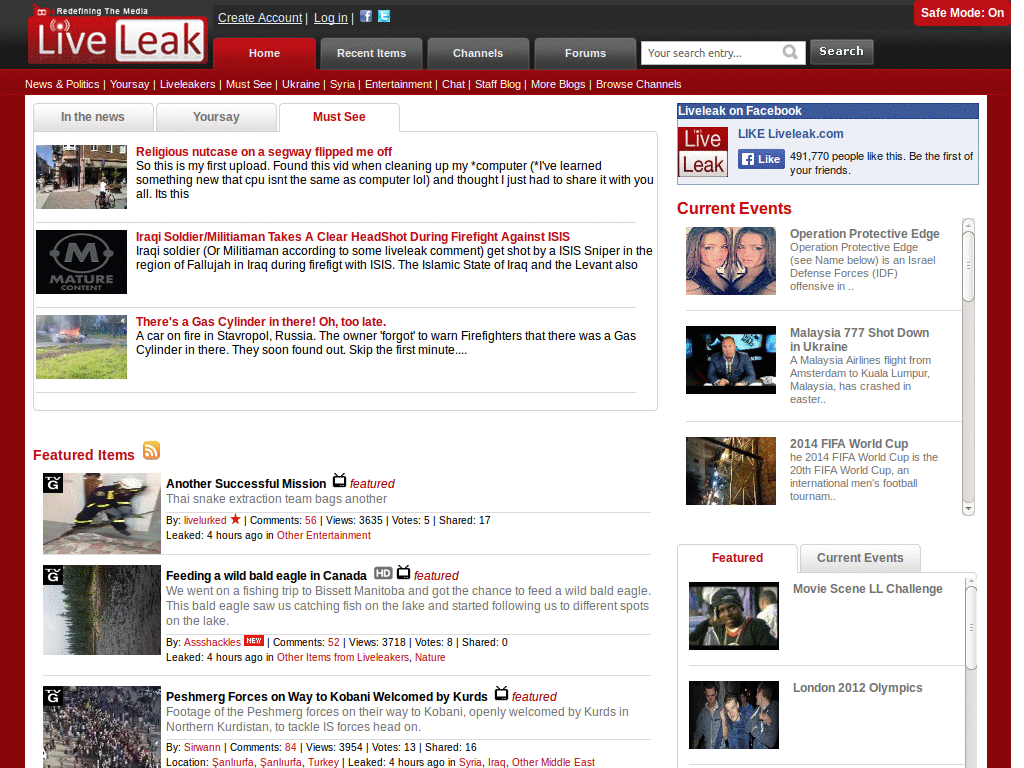
Task: Open the Current Events tab in sidebar
Action: click(859, 558)
